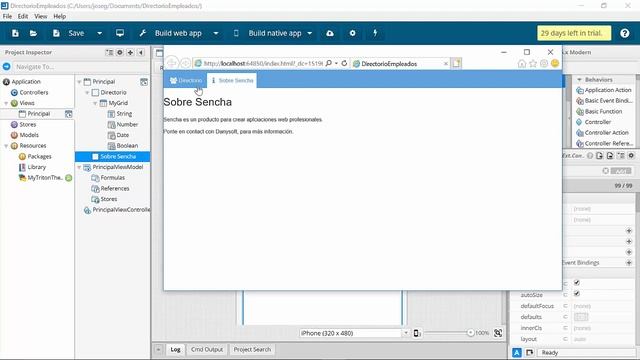640x360 pixels.
Task: Close the DirectorioEmpleados browser tab
Action: 446,64
